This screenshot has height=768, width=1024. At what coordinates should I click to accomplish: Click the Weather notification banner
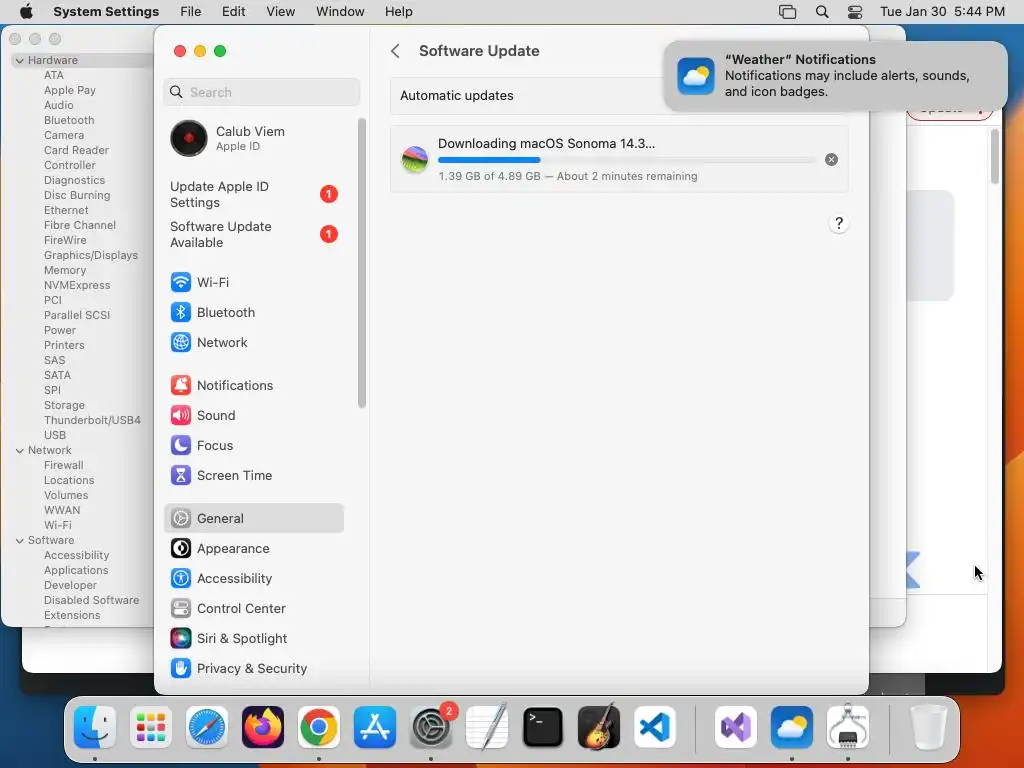(835, 76)
